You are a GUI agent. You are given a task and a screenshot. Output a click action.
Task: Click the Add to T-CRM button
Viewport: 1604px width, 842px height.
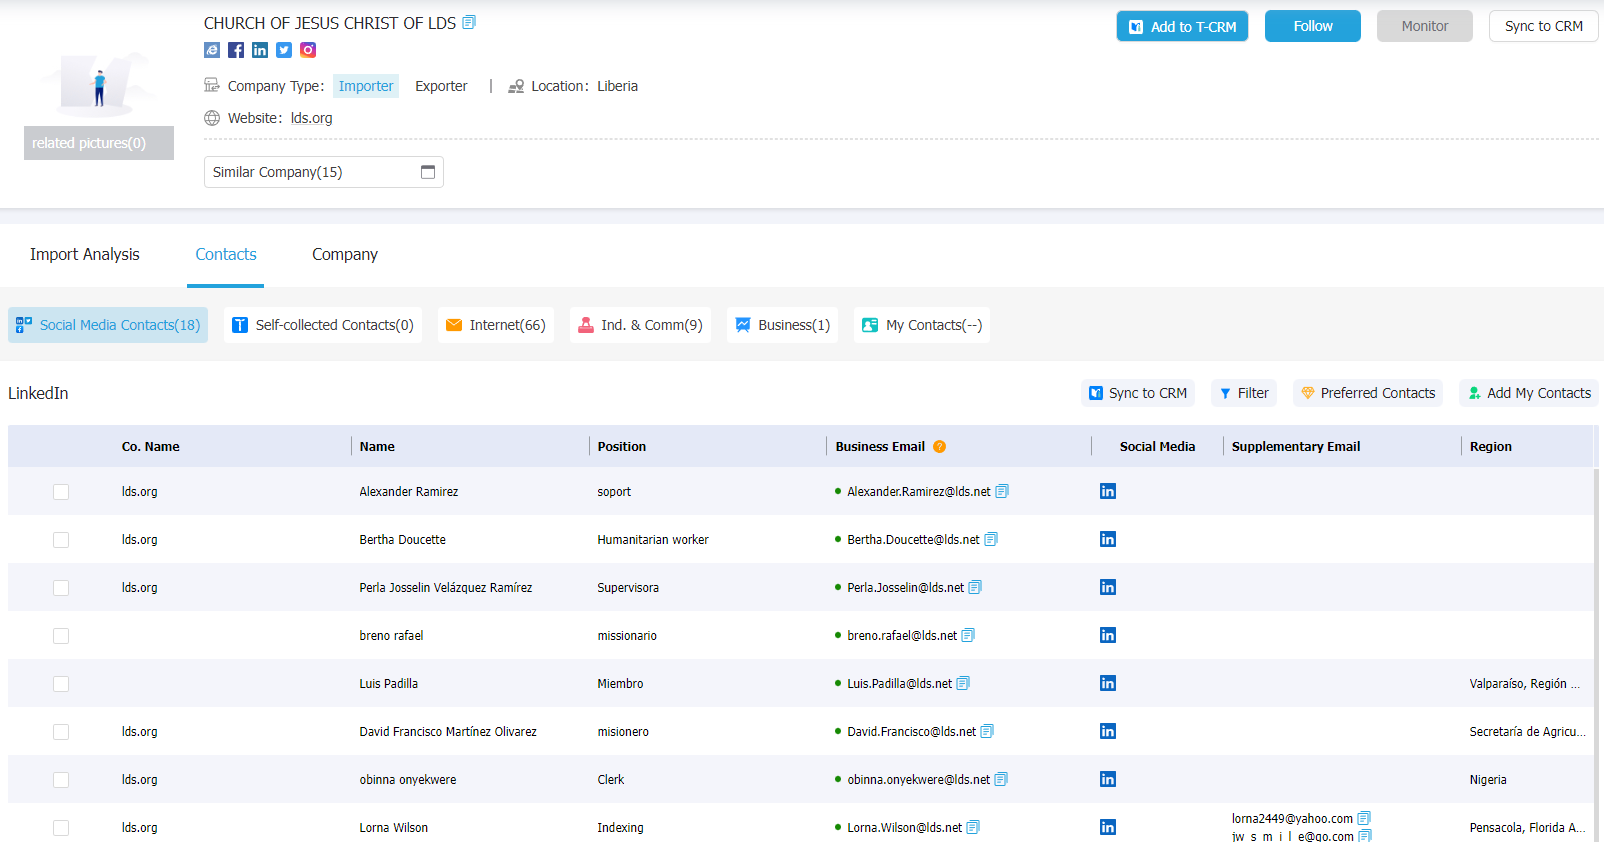click(x=1182, y=26)
